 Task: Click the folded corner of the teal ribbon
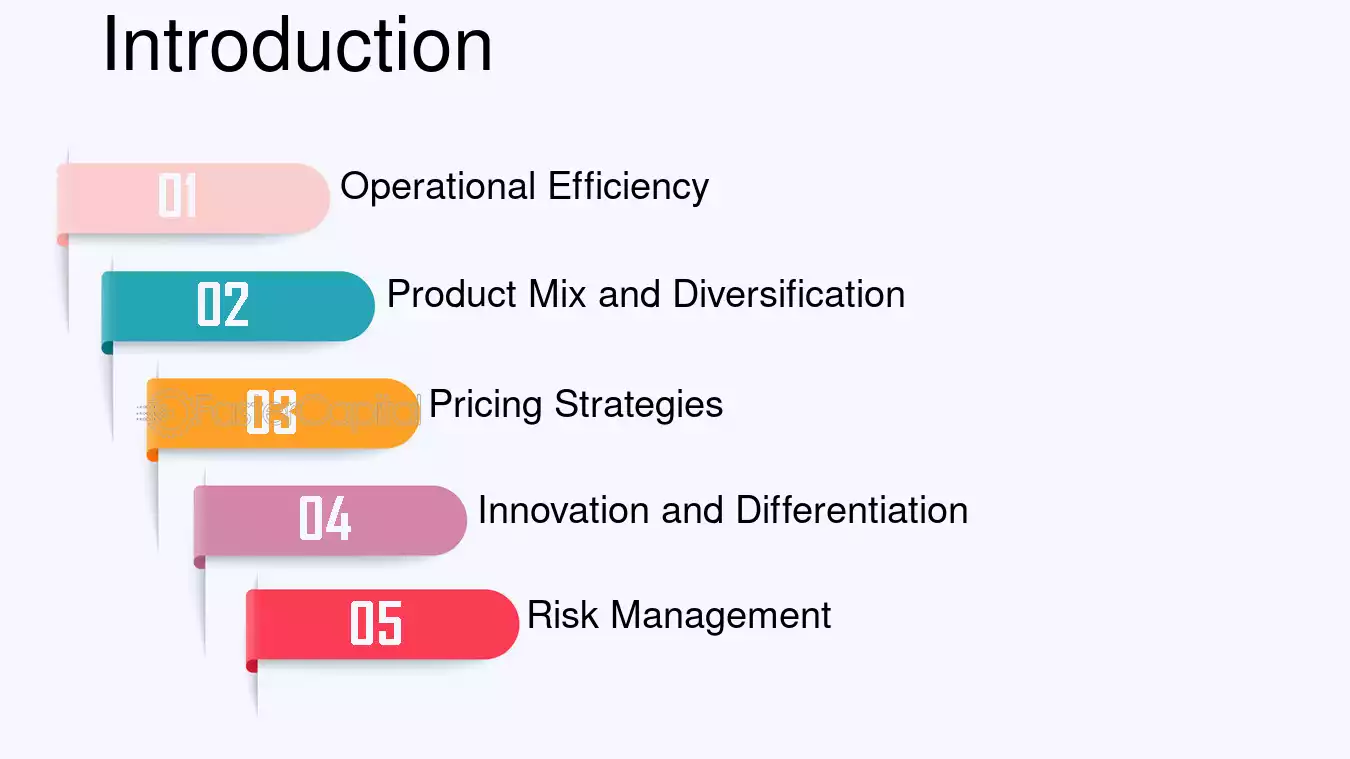click(x=107, y=347)
